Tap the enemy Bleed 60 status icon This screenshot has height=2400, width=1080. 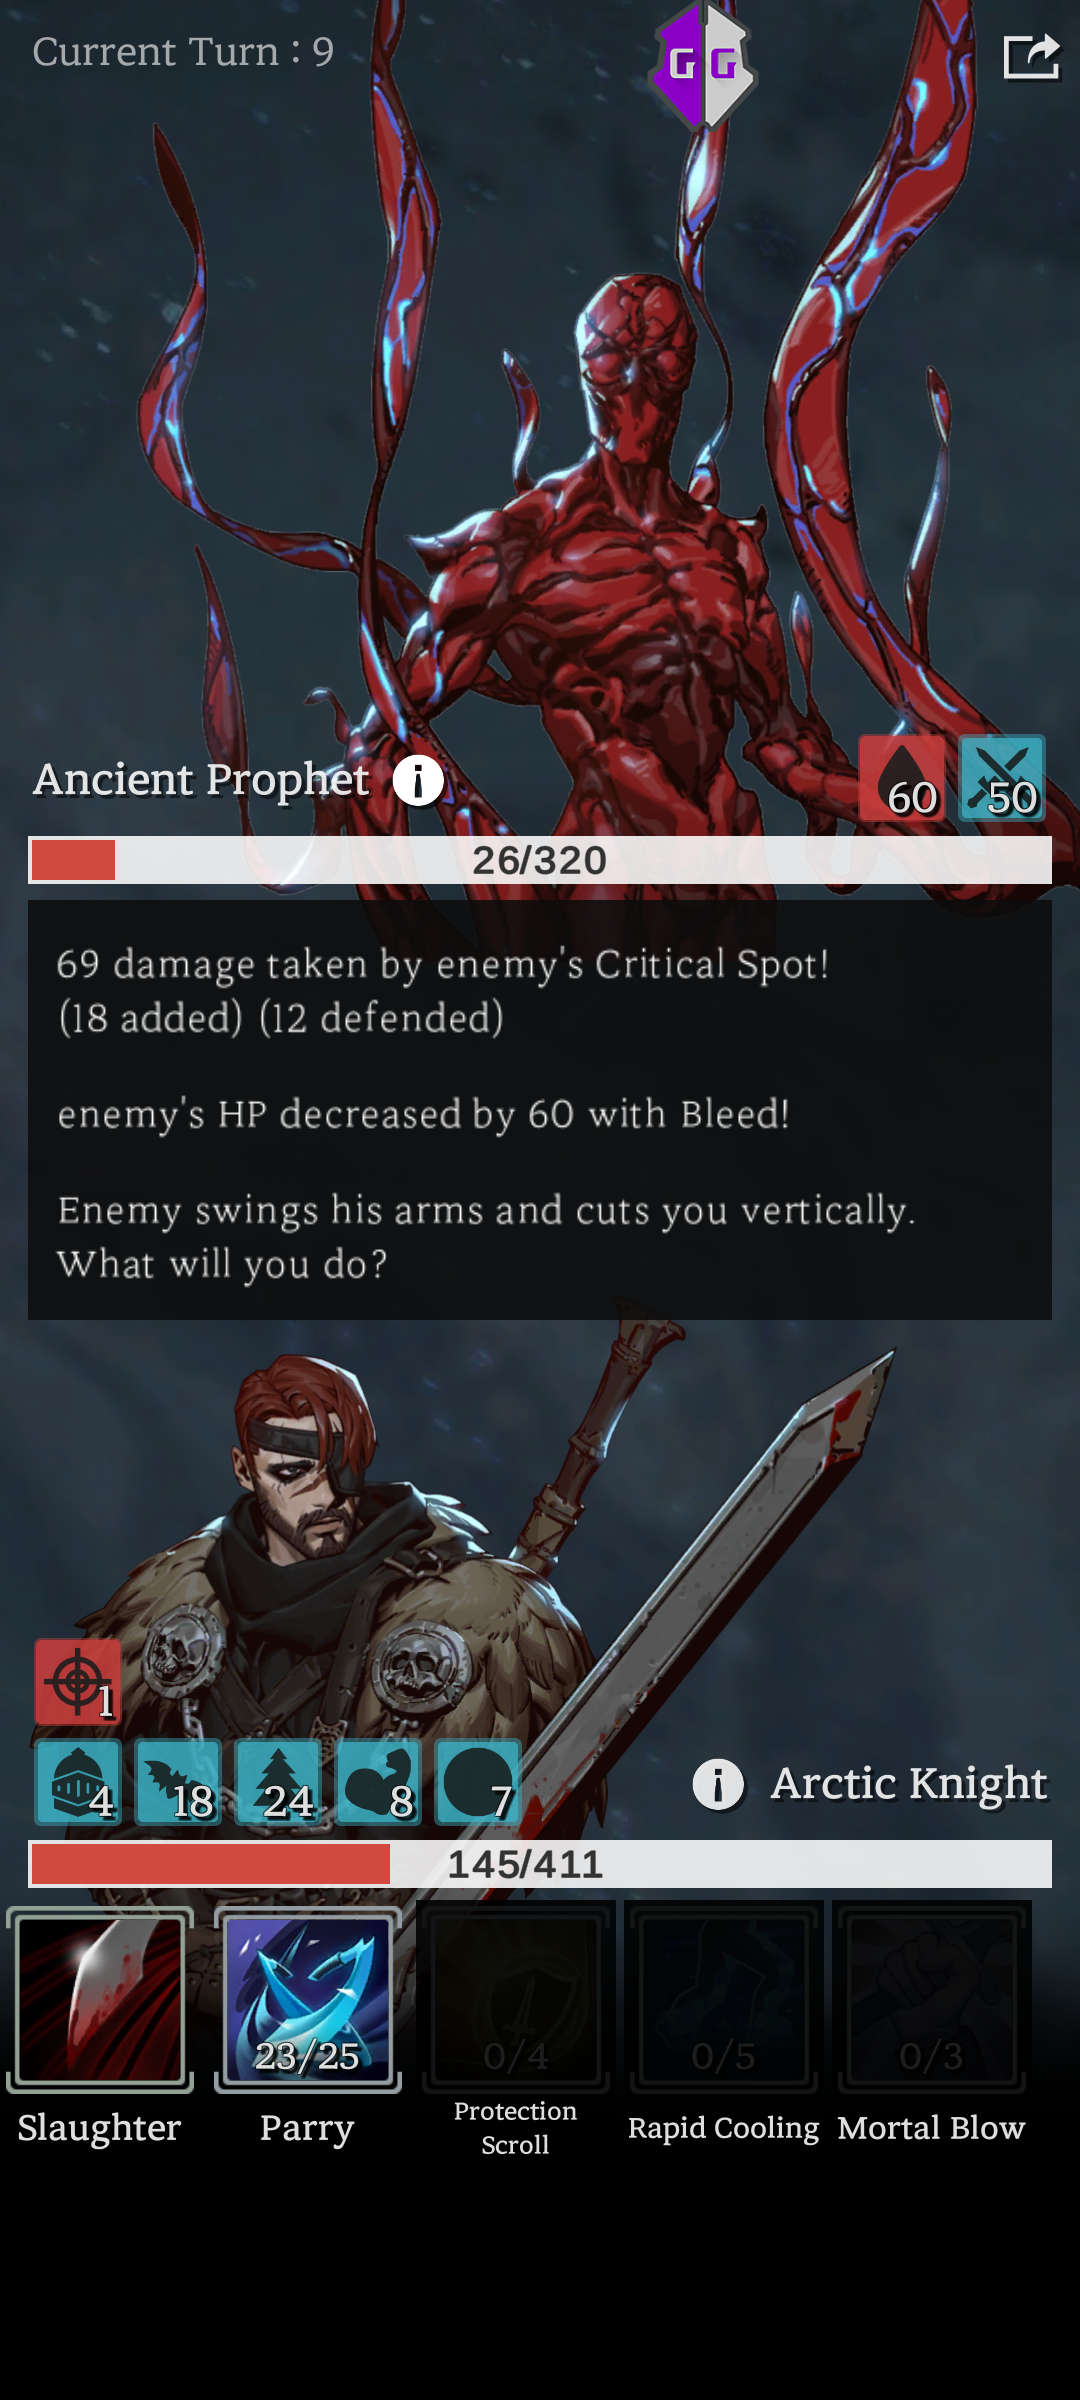point(902,779)
